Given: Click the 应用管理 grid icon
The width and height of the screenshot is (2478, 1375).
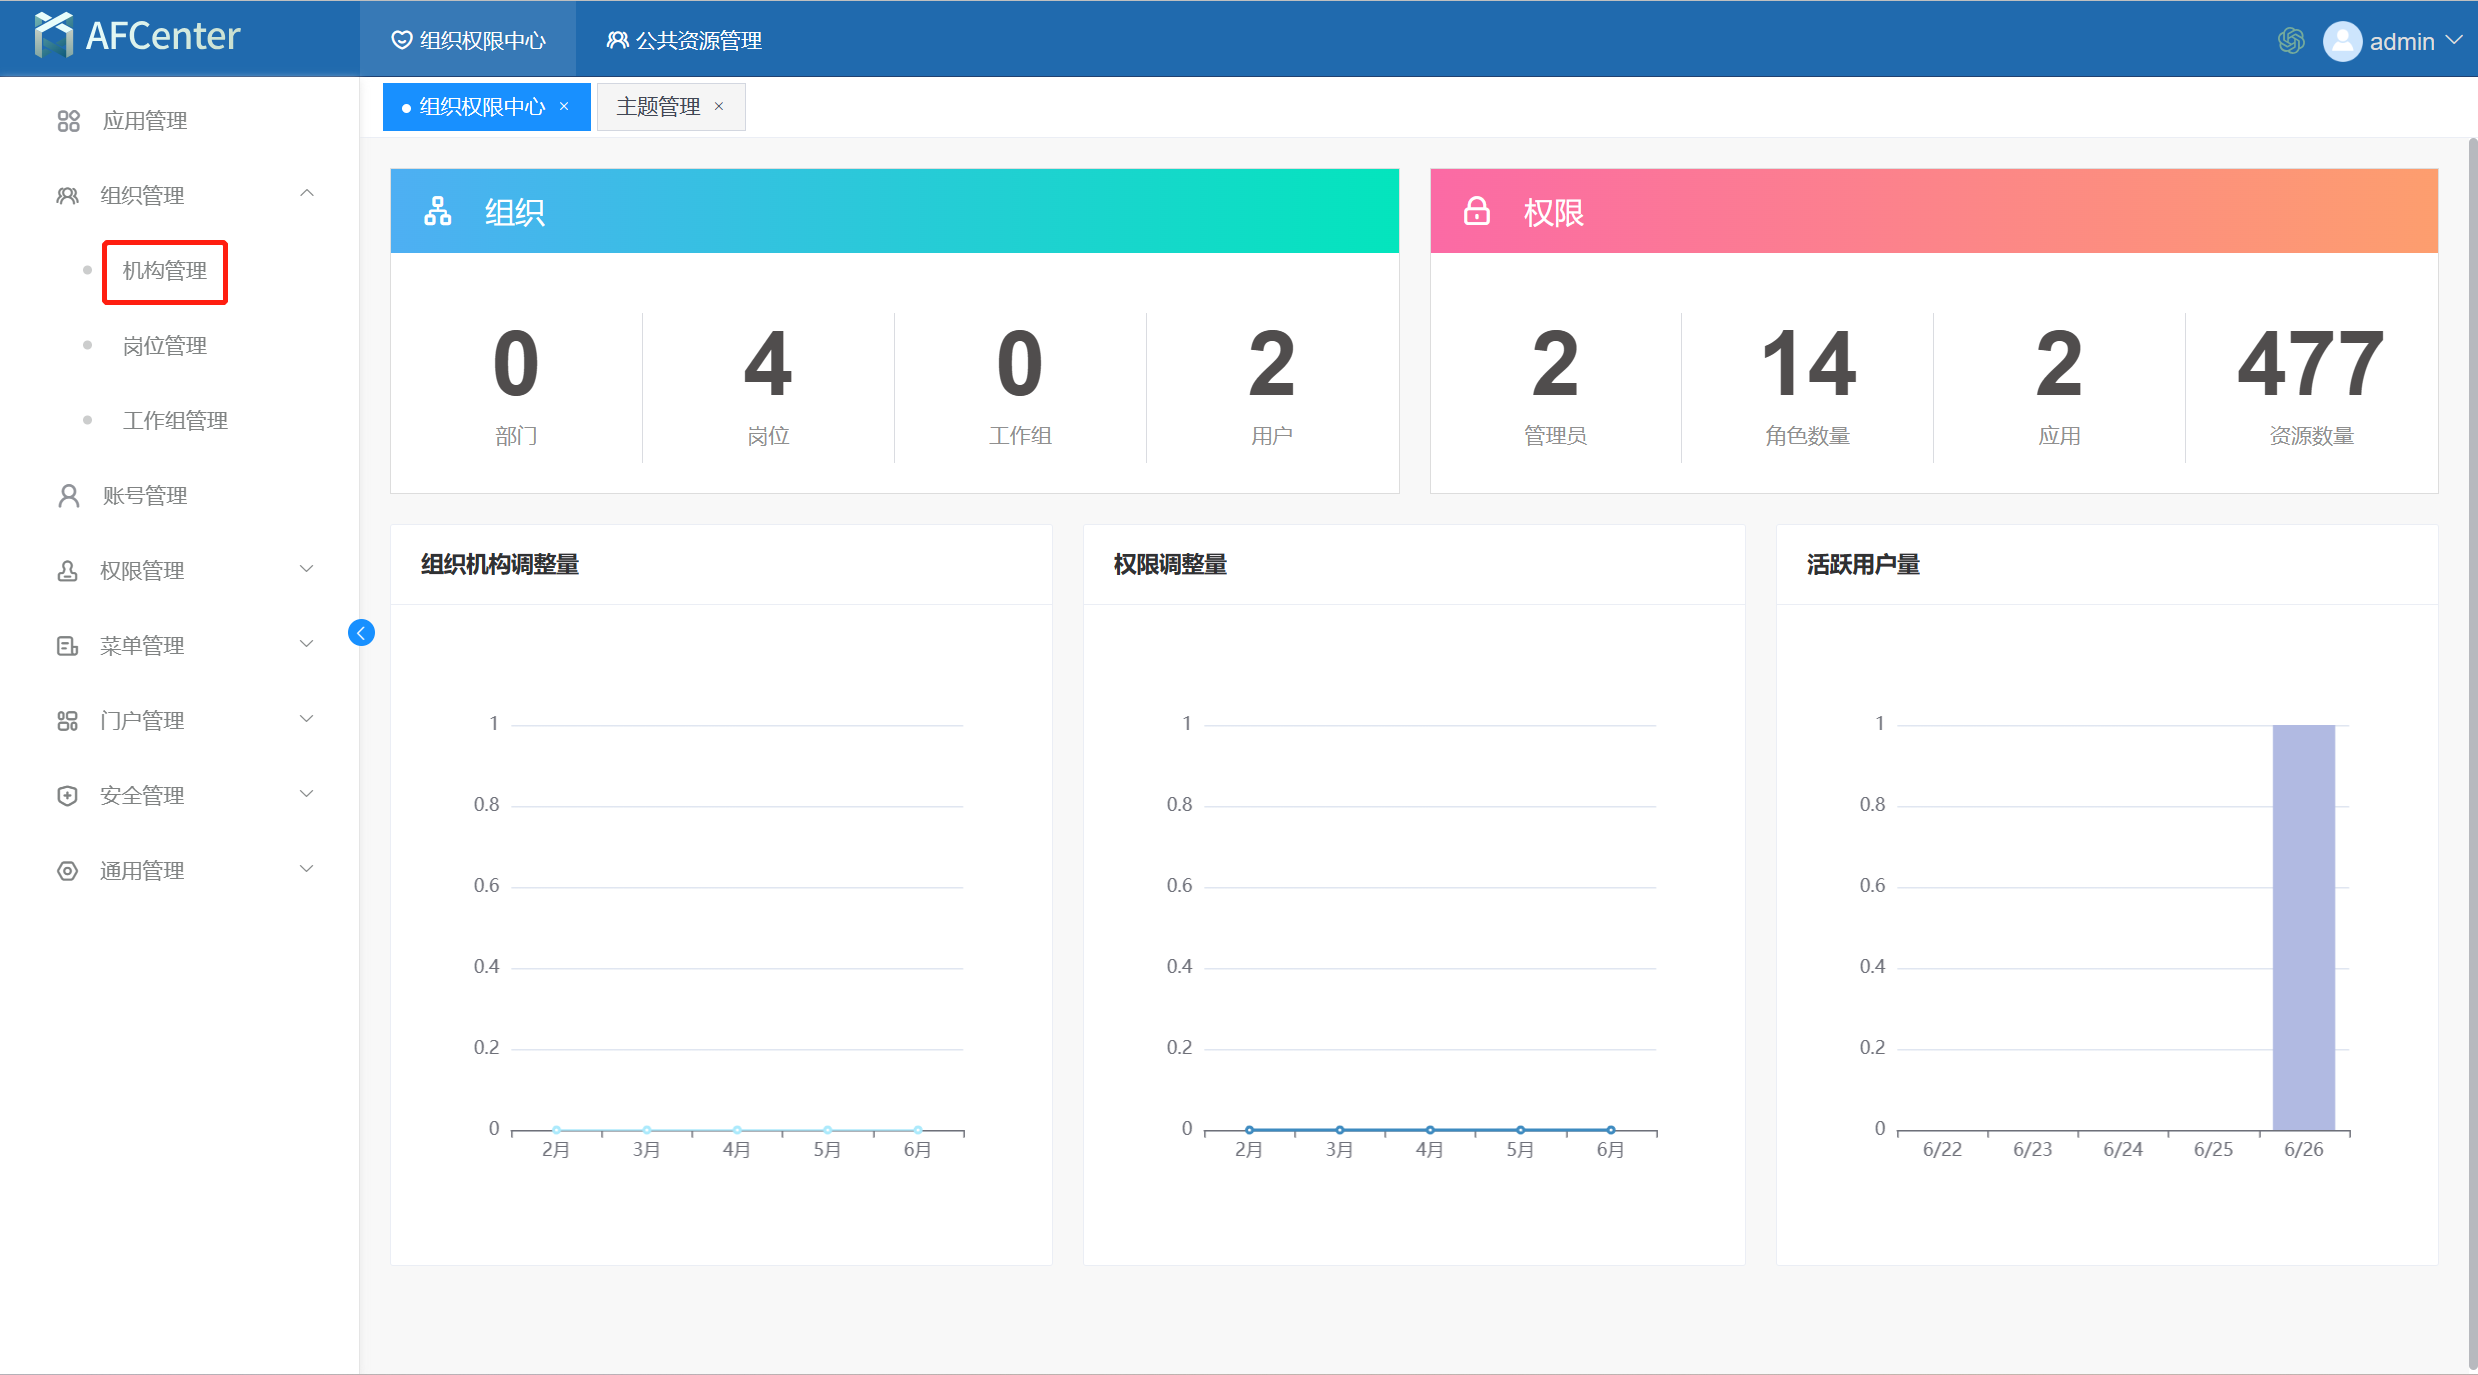Looking at the screenshot, I should [68, 121].
